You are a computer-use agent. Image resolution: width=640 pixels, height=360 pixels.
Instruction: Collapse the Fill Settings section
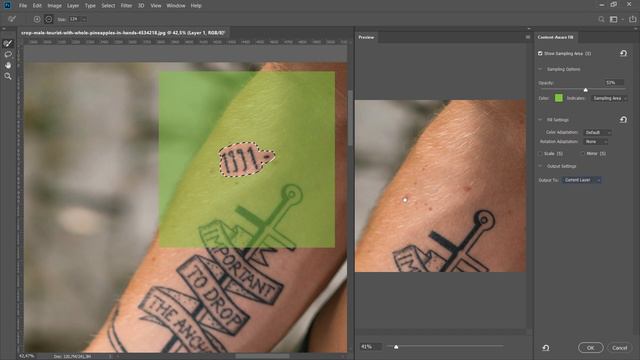(x=540, y=120)
